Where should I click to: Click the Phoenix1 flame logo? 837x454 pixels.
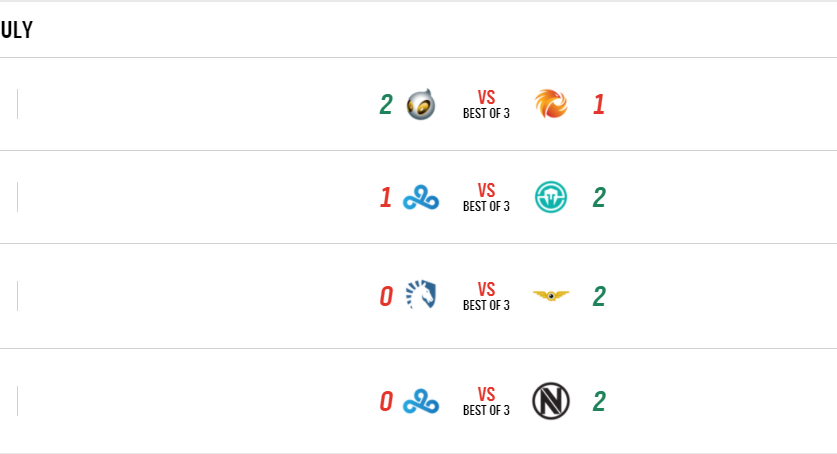[x=550, y=104]
